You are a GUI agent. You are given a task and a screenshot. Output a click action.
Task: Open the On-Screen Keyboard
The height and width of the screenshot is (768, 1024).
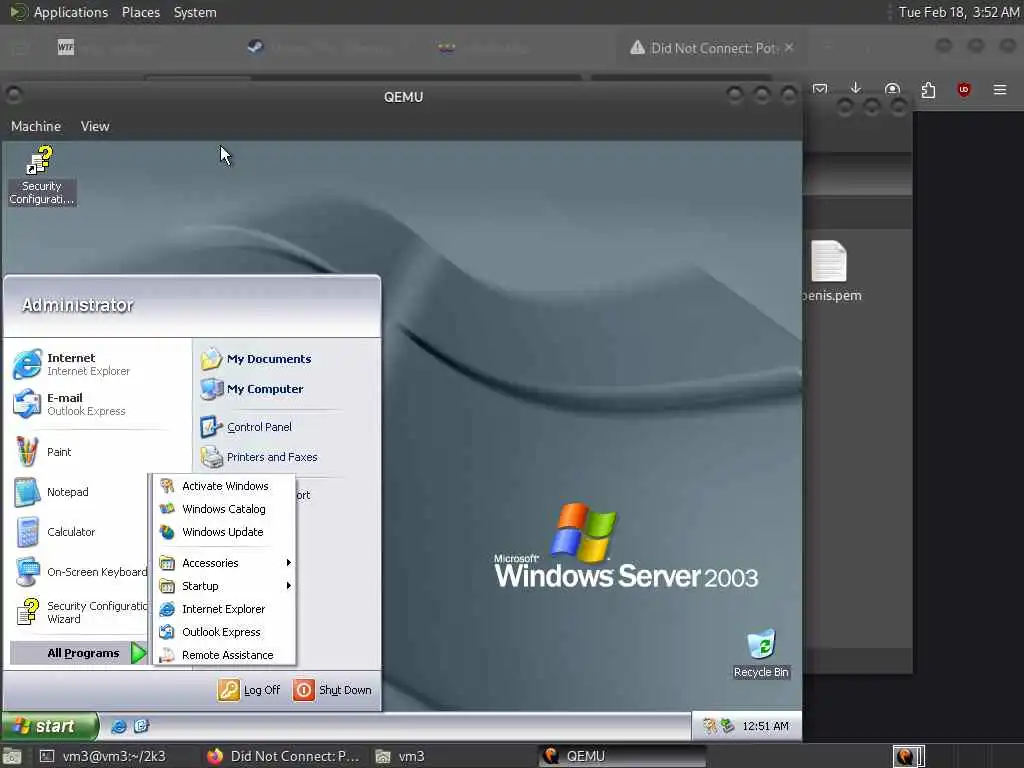[81, 572]
